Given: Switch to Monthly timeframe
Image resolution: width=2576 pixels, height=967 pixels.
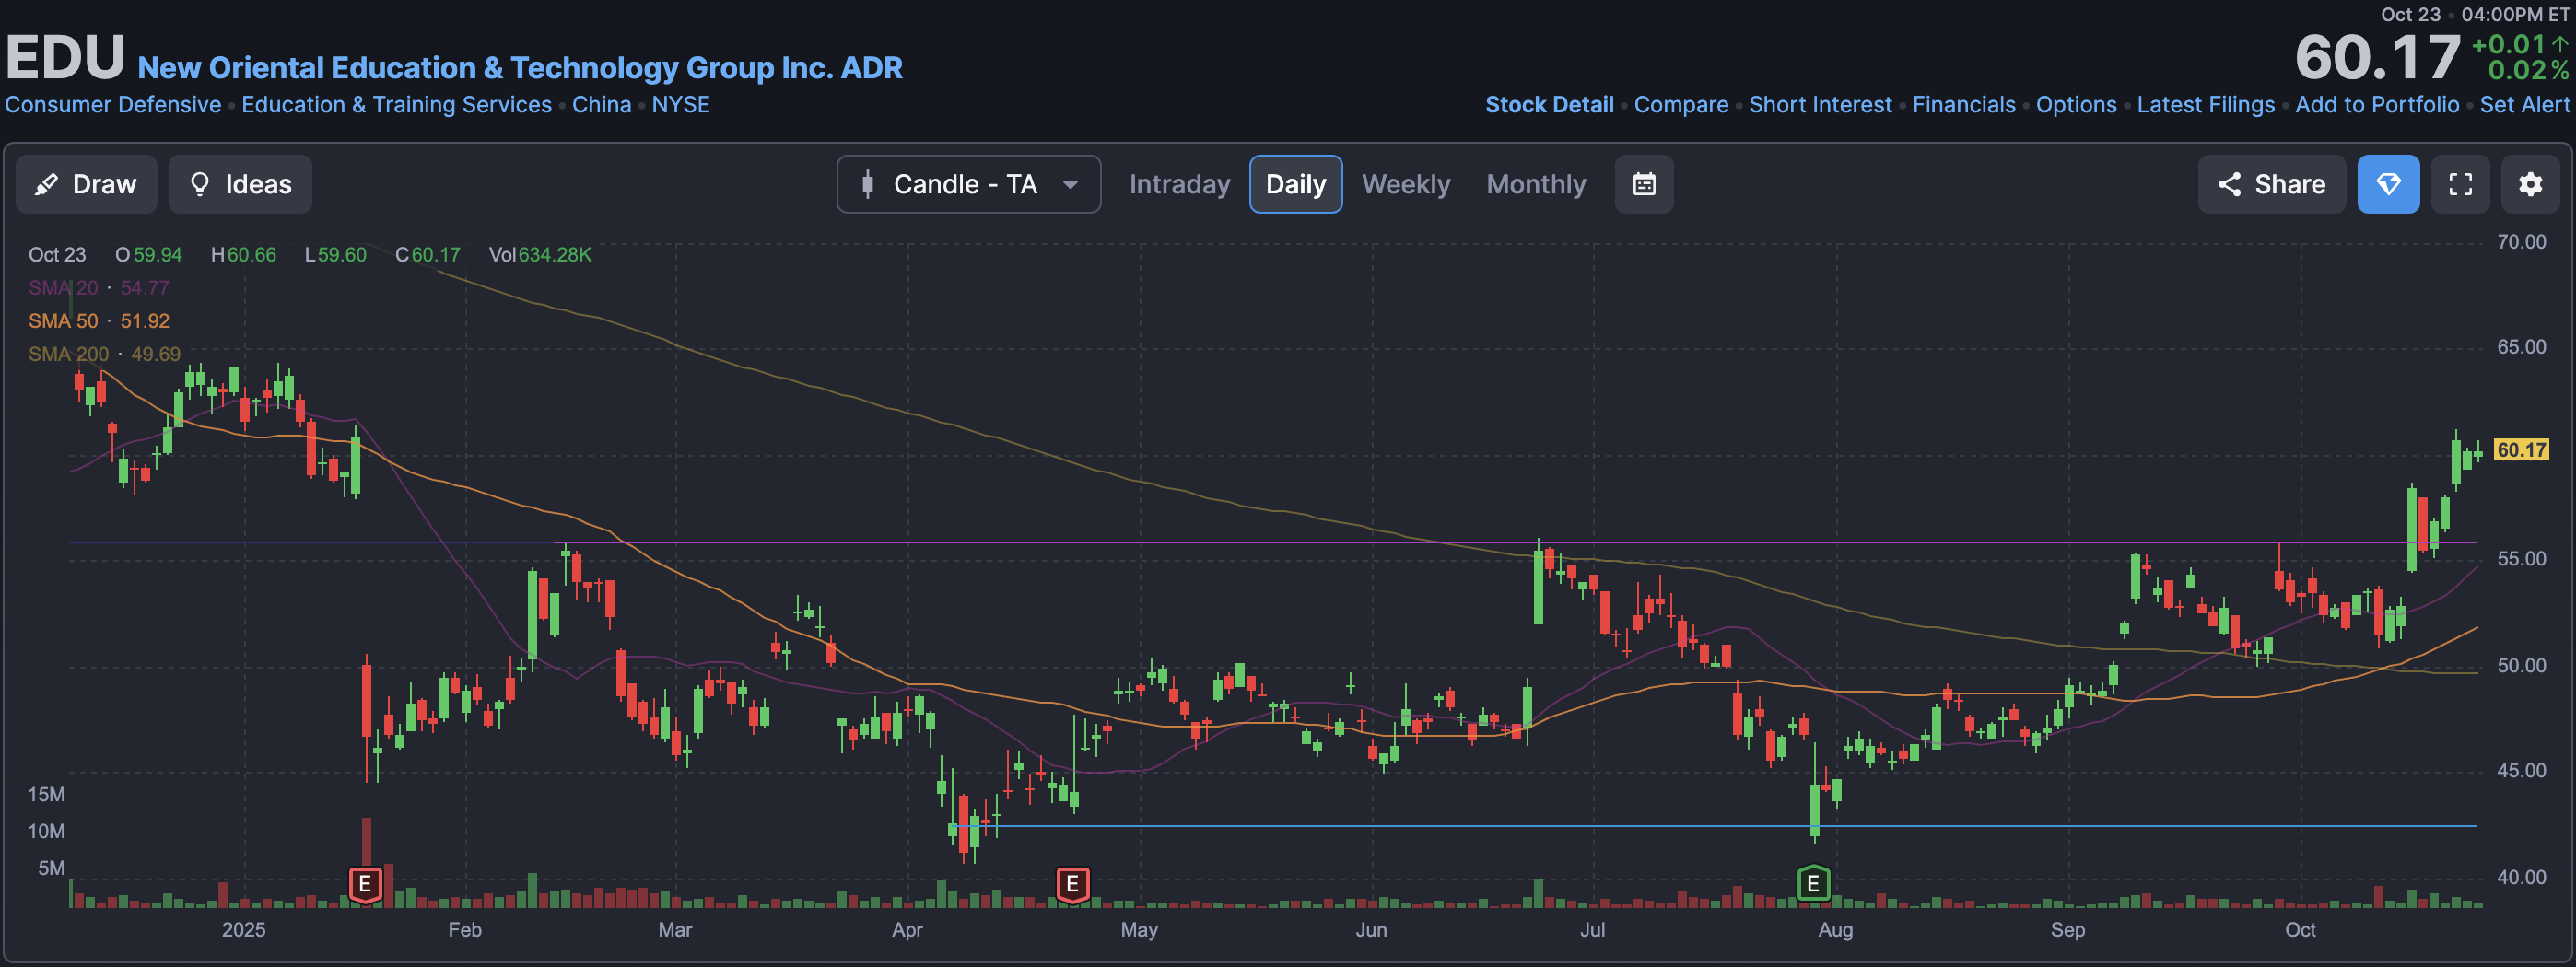Looking at the screenshot, I should click(1535, 184).
